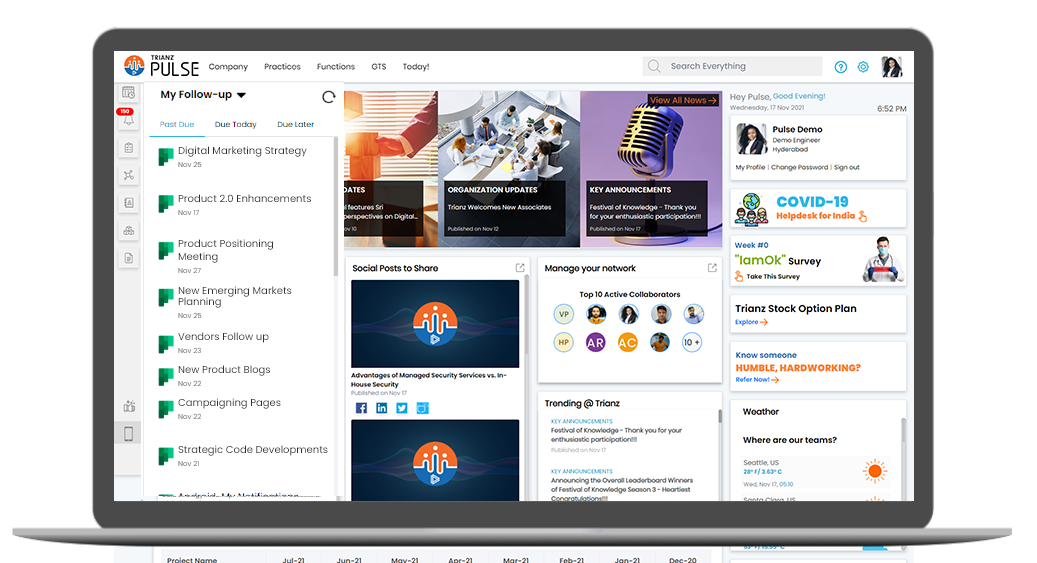Select the VP collaborator avatar

(563, 314)
